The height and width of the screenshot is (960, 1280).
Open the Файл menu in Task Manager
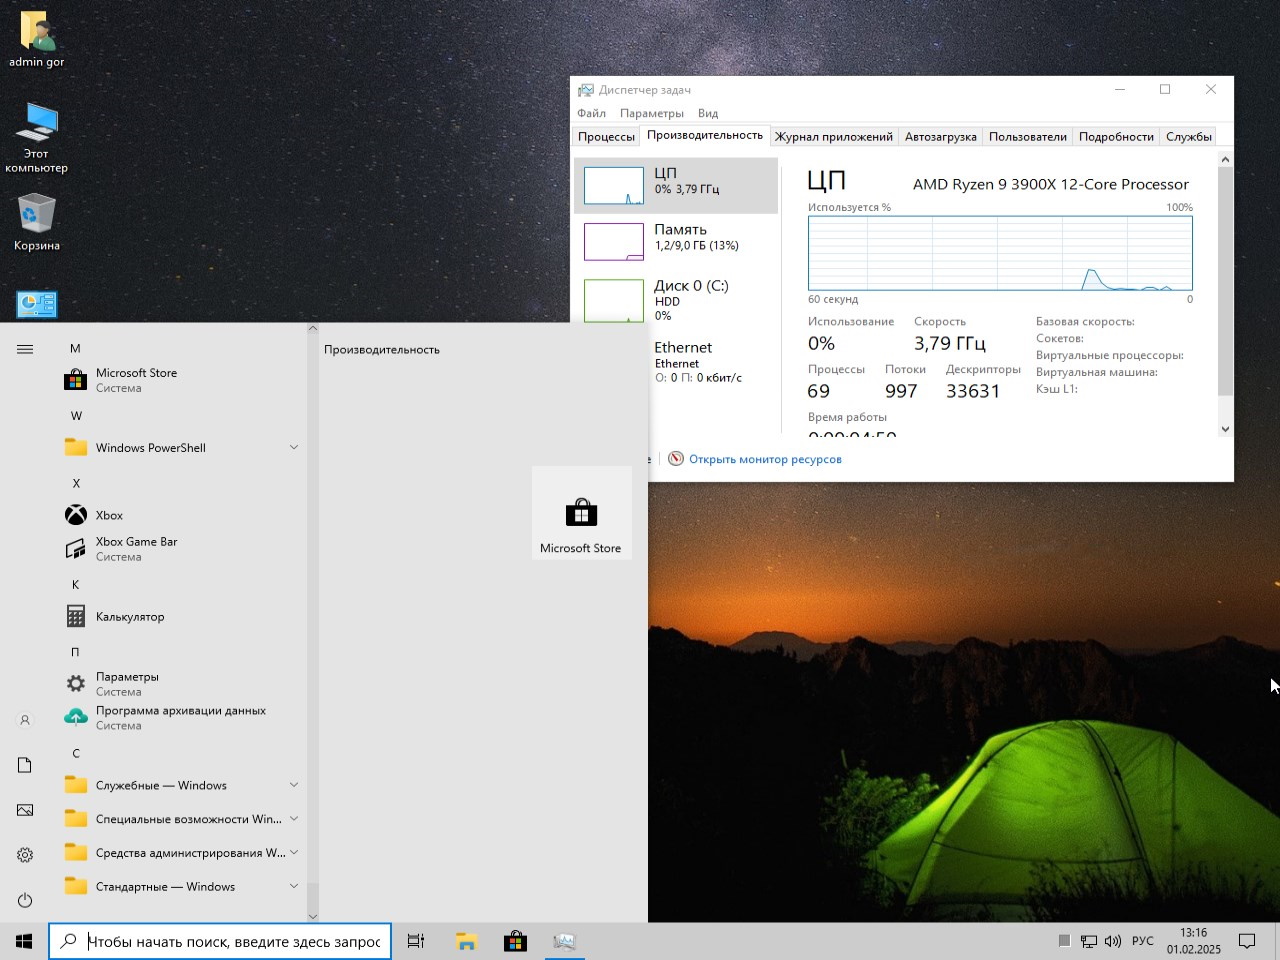[591, 113]
